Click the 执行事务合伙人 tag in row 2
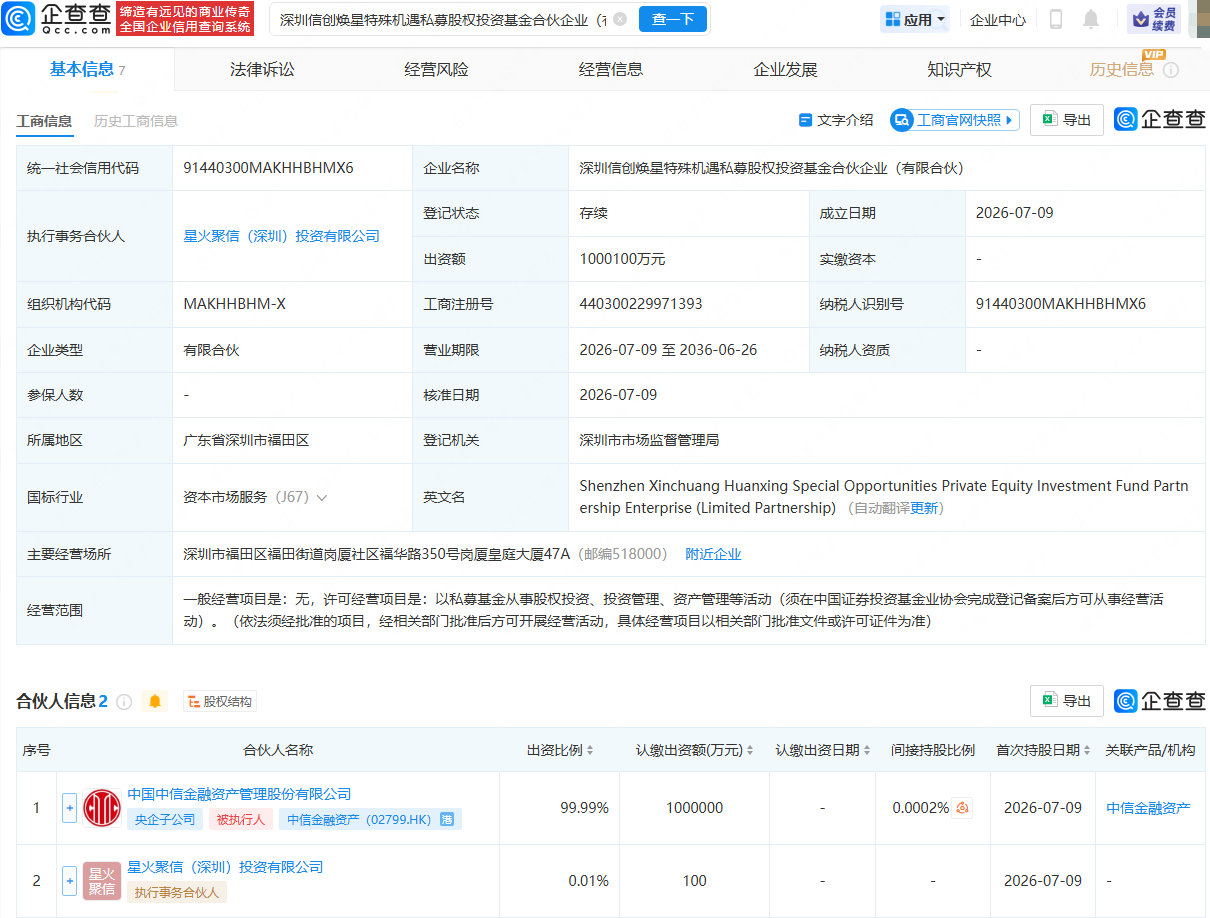 177,892
